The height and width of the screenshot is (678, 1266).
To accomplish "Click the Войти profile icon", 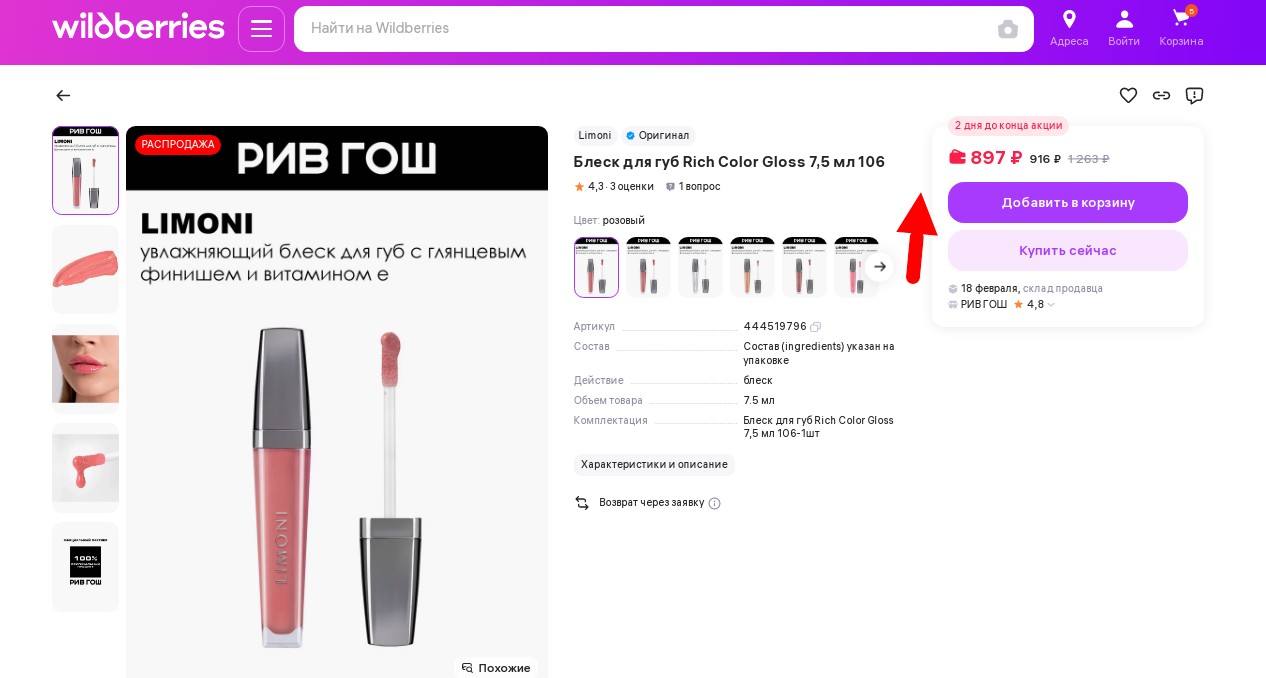I will (1124, 20).
